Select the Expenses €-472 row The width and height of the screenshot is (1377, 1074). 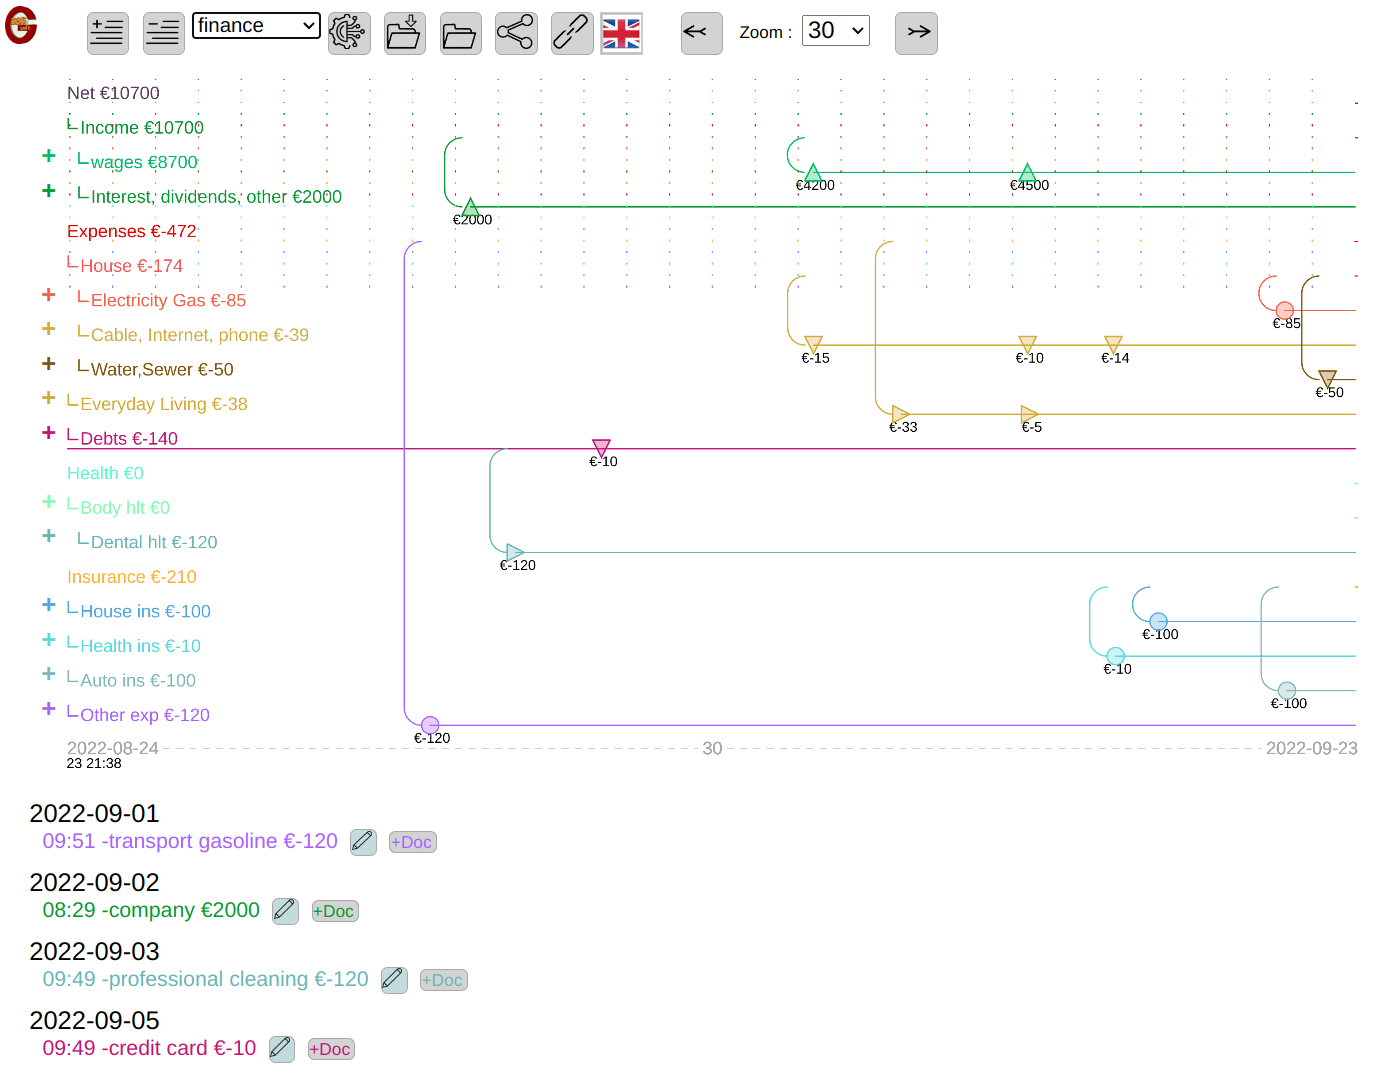(132, 231)
